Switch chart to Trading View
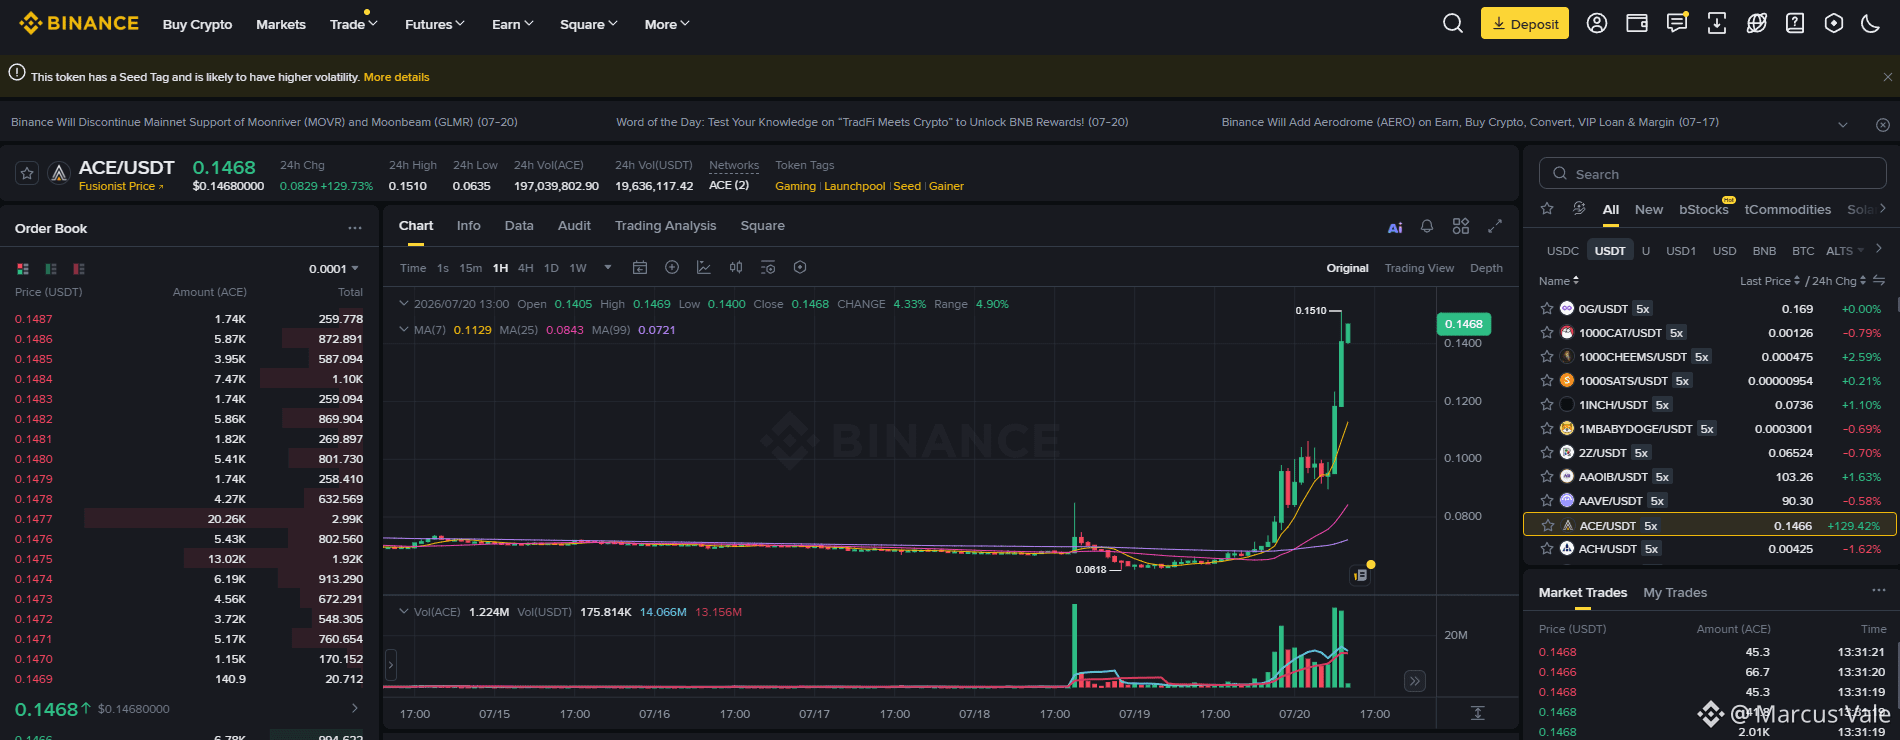 tap(1419, 268)
